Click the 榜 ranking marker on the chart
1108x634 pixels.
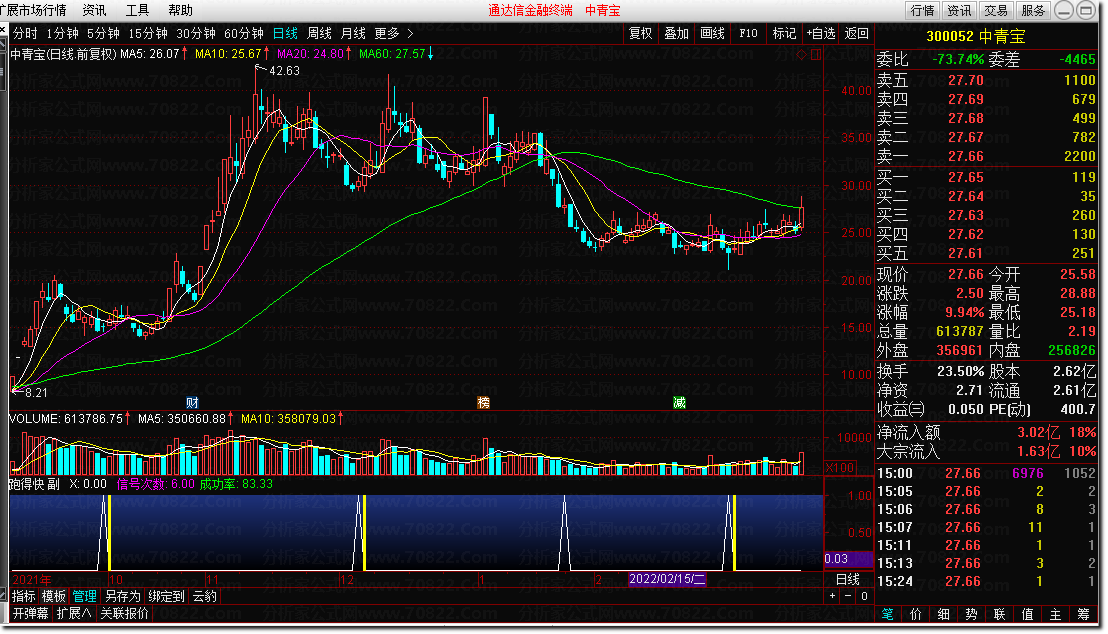click(x=483, y=402)
